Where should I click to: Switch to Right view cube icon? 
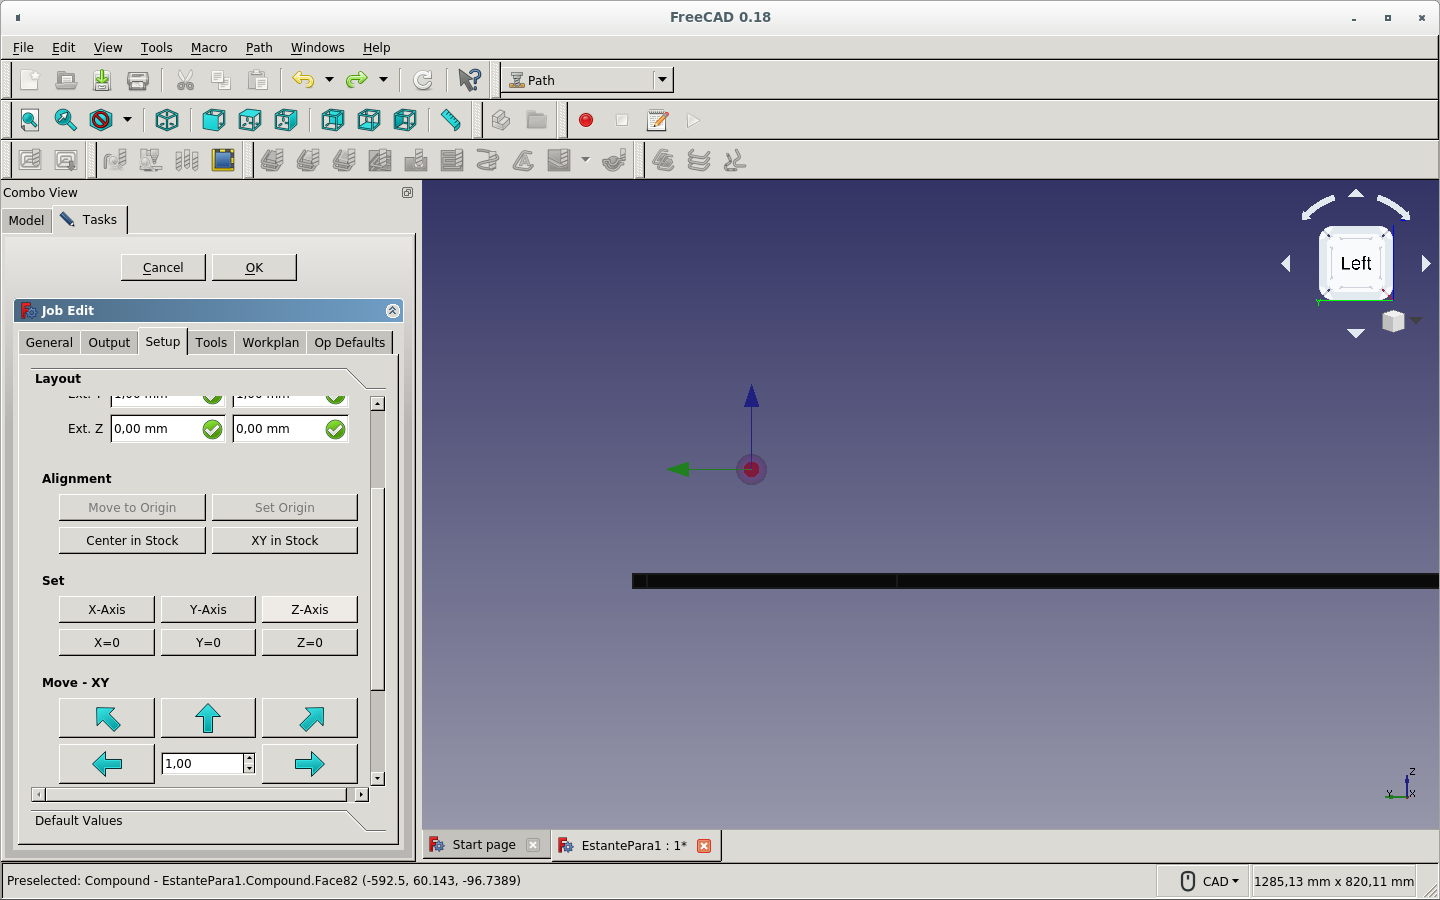[286, 120]
